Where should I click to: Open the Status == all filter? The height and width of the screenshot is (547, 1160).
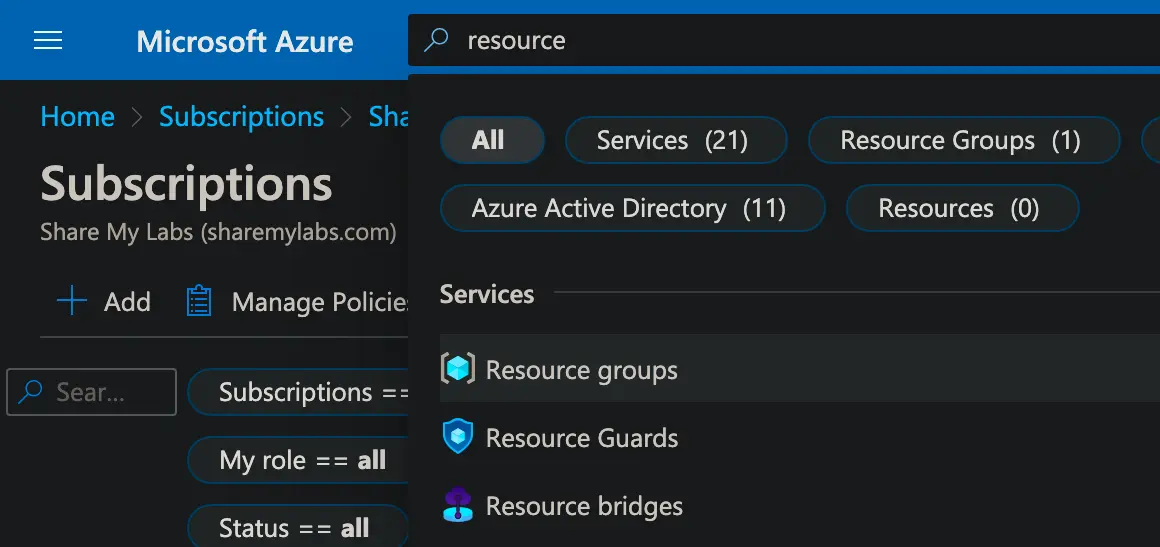[295, 527]
